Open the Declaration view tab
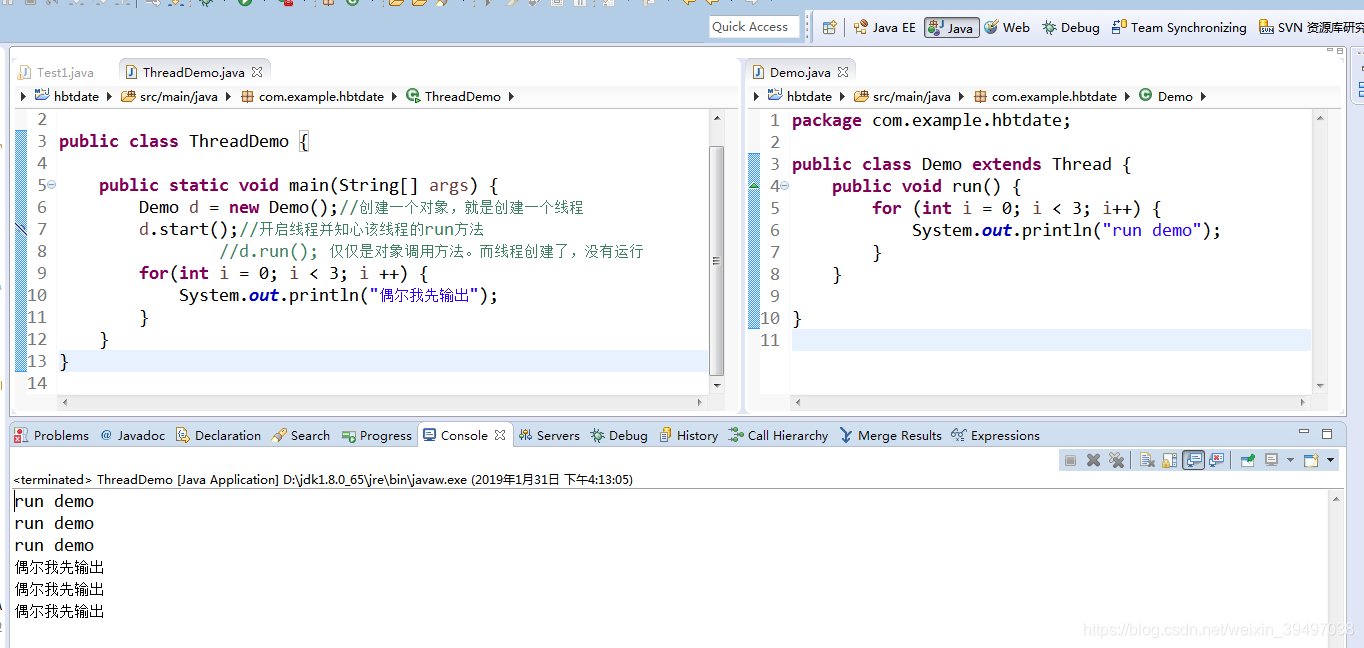This screenshot has width=1364, height=648. (219, 435)
